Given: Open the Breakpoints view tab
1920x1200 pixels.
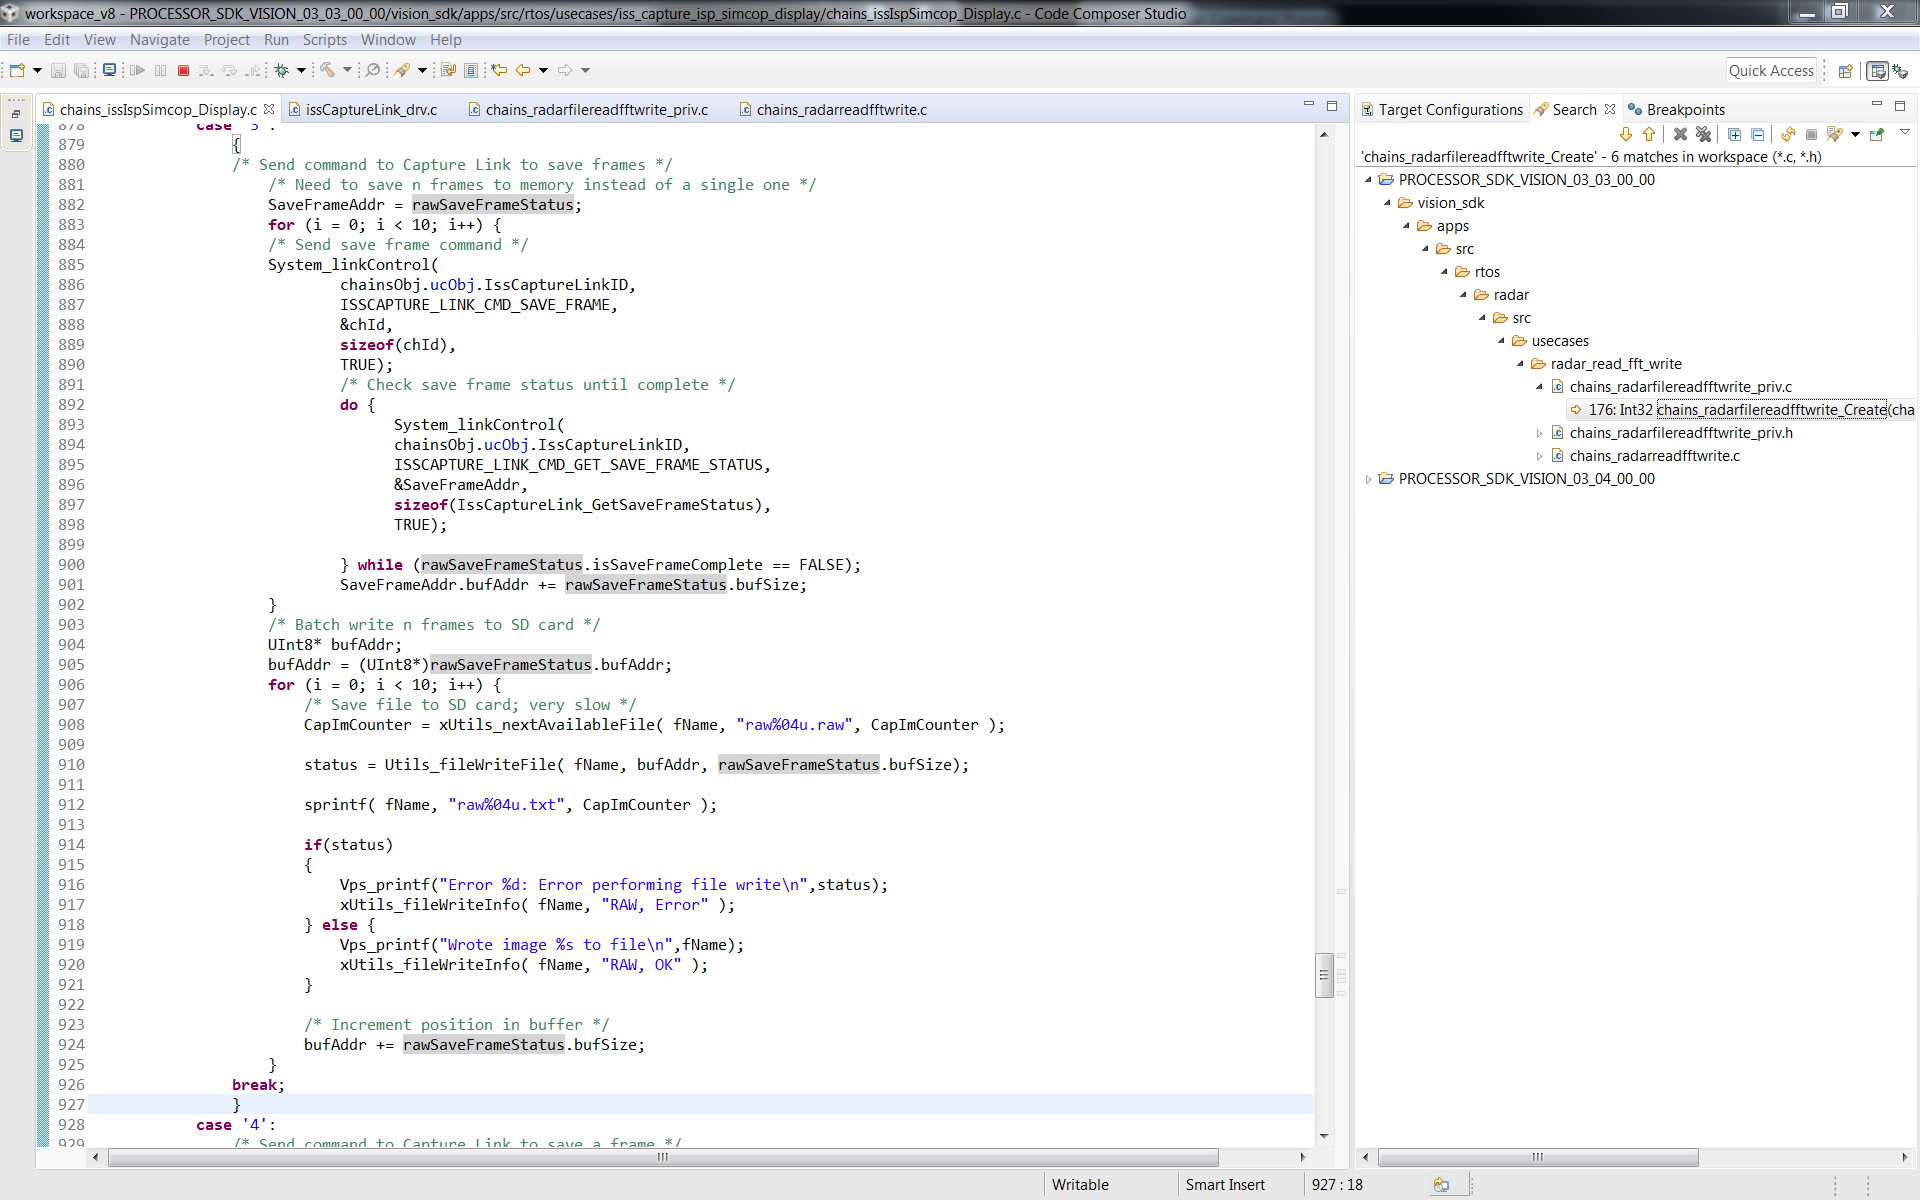Looking at the screenshot, I should (1685, 110).
